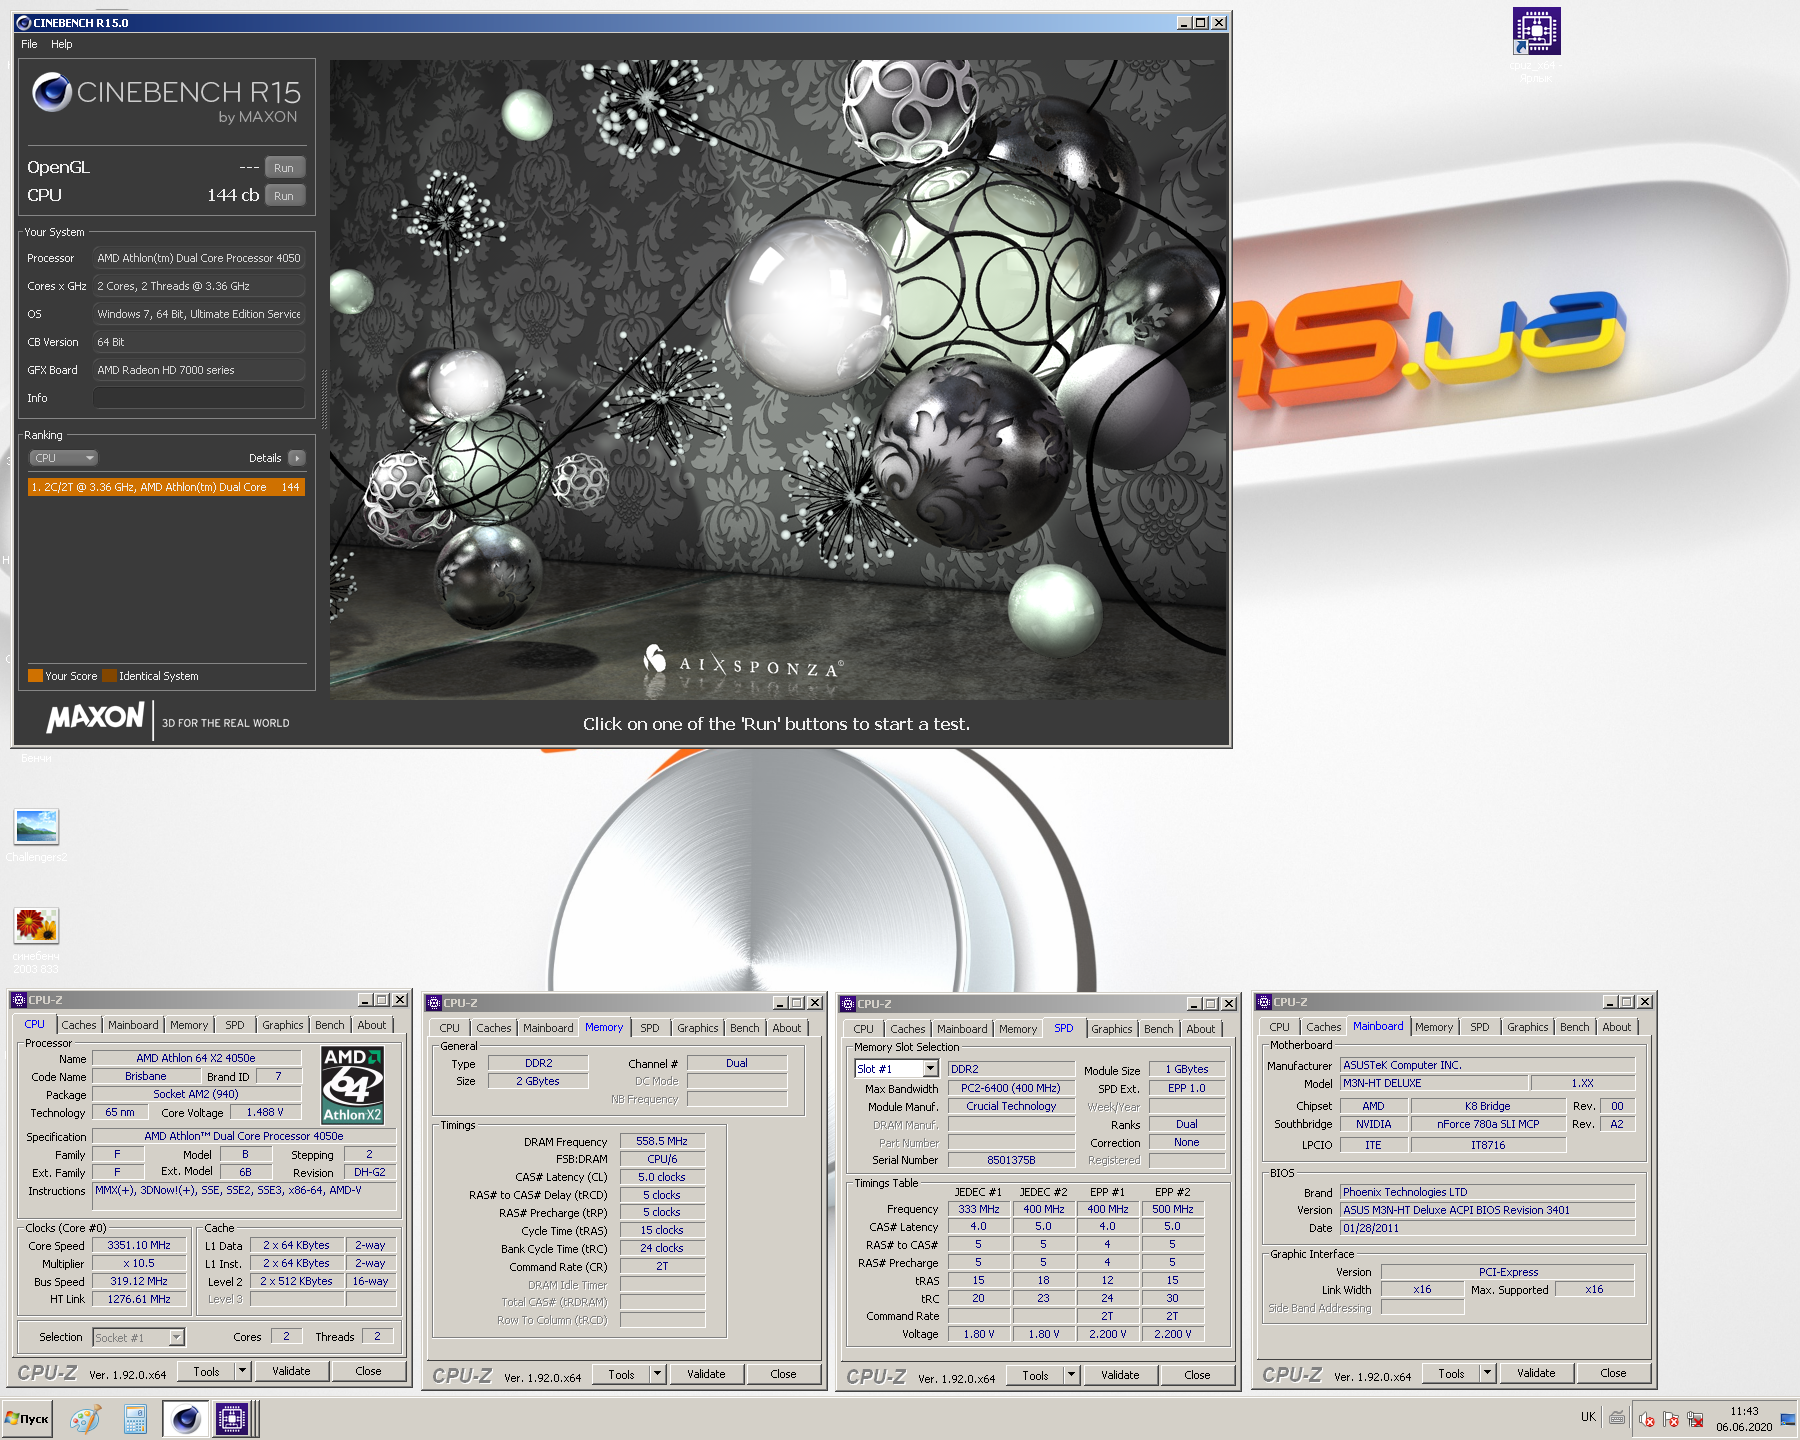
Task: Click the motherboard model M3N-HT DELUXE field
Action: pos(1433,1083)
